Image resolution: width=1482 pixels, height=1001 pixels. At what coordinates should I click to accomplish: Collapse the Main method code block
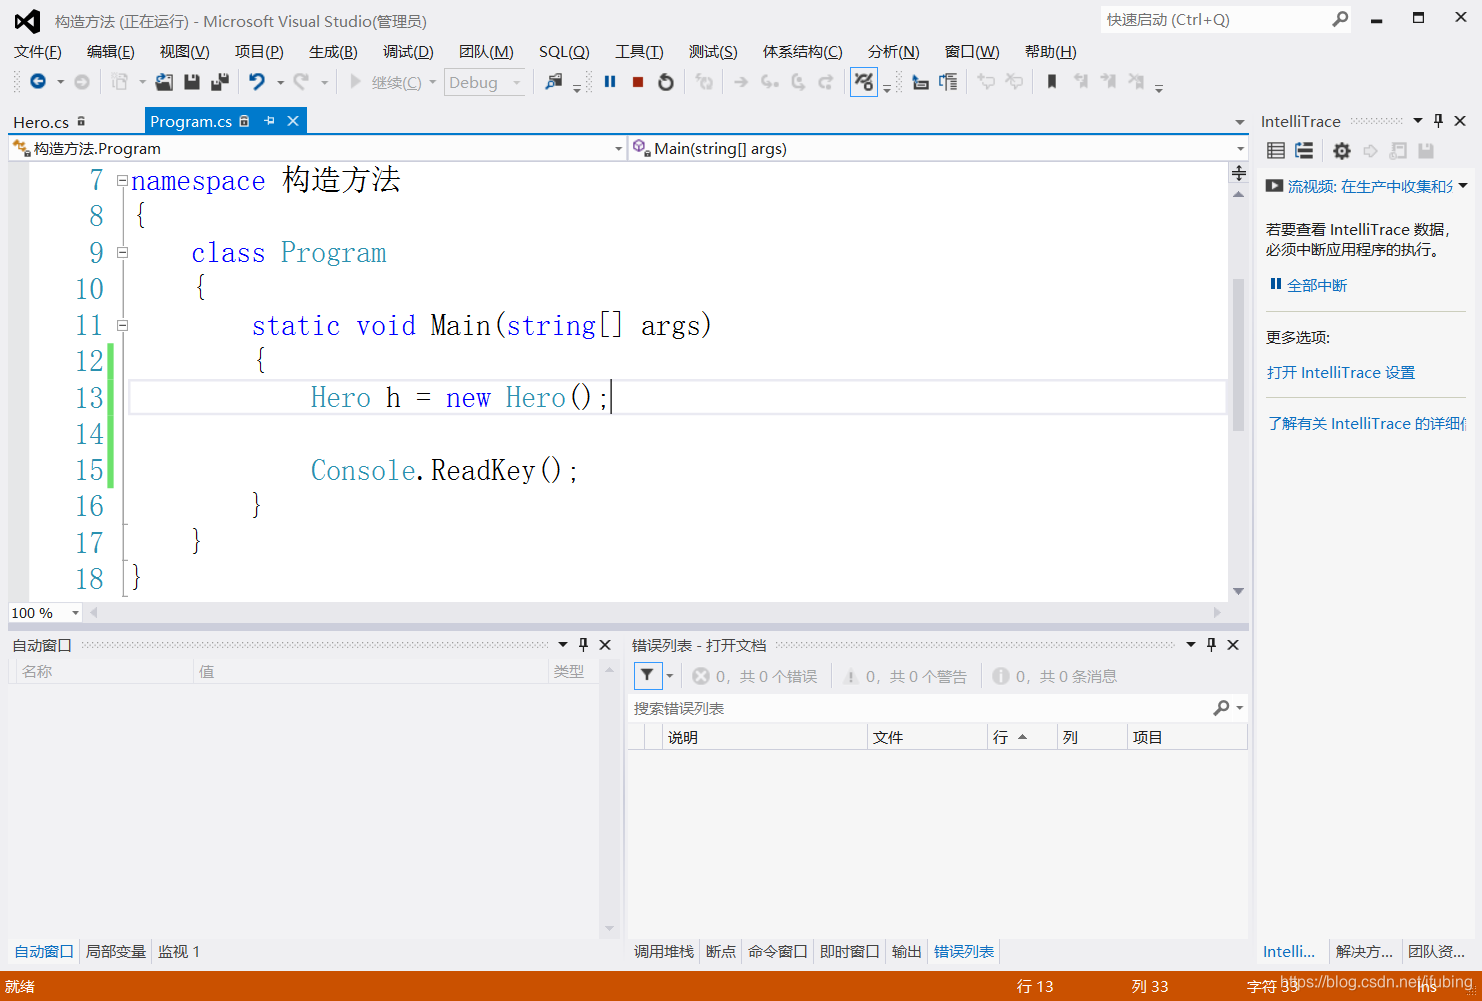coord(122,325)
